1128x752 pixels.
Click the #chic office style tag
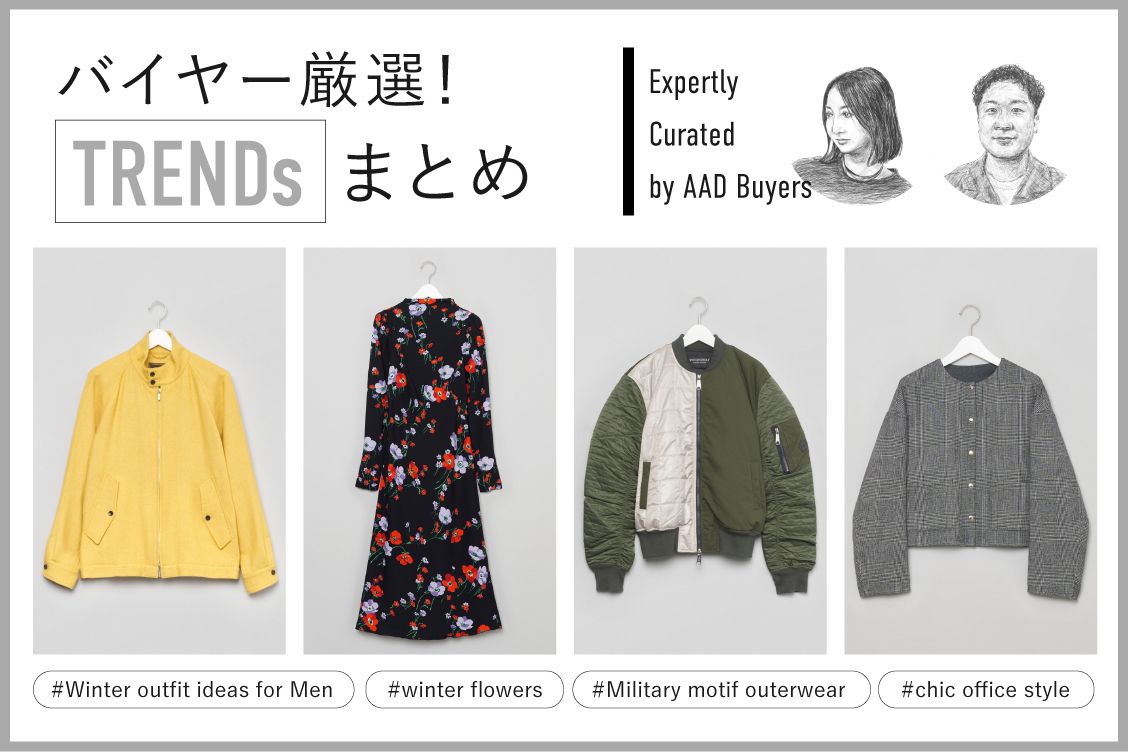986,689
